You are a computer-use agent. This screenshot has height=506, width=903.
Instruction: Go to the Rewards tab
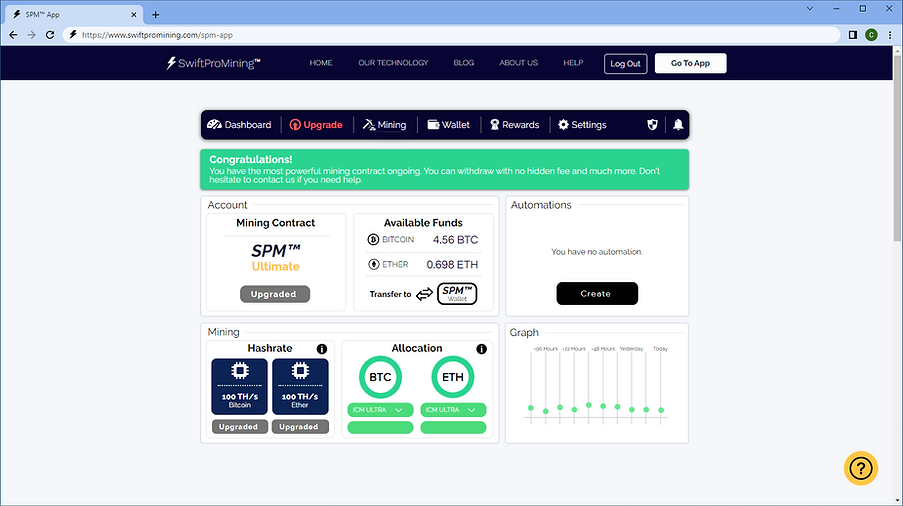514,124
